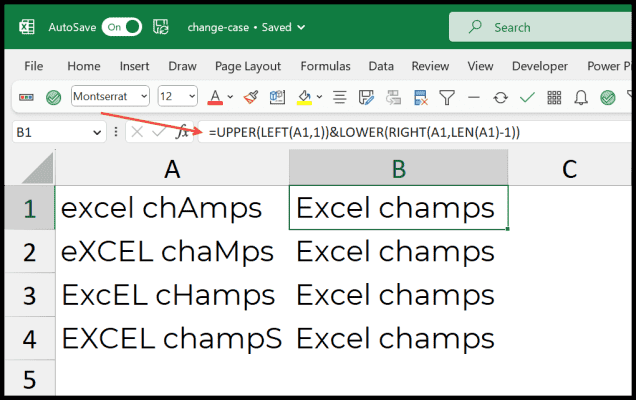The image size is (636, 400).
Task: Click the Insert Function fx icon
Action: coord(182,132)
